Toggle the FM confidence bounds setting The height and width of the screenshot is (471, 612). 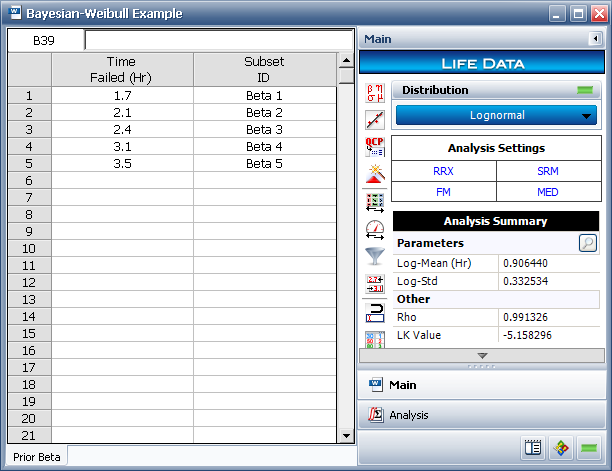click(443, 193)
